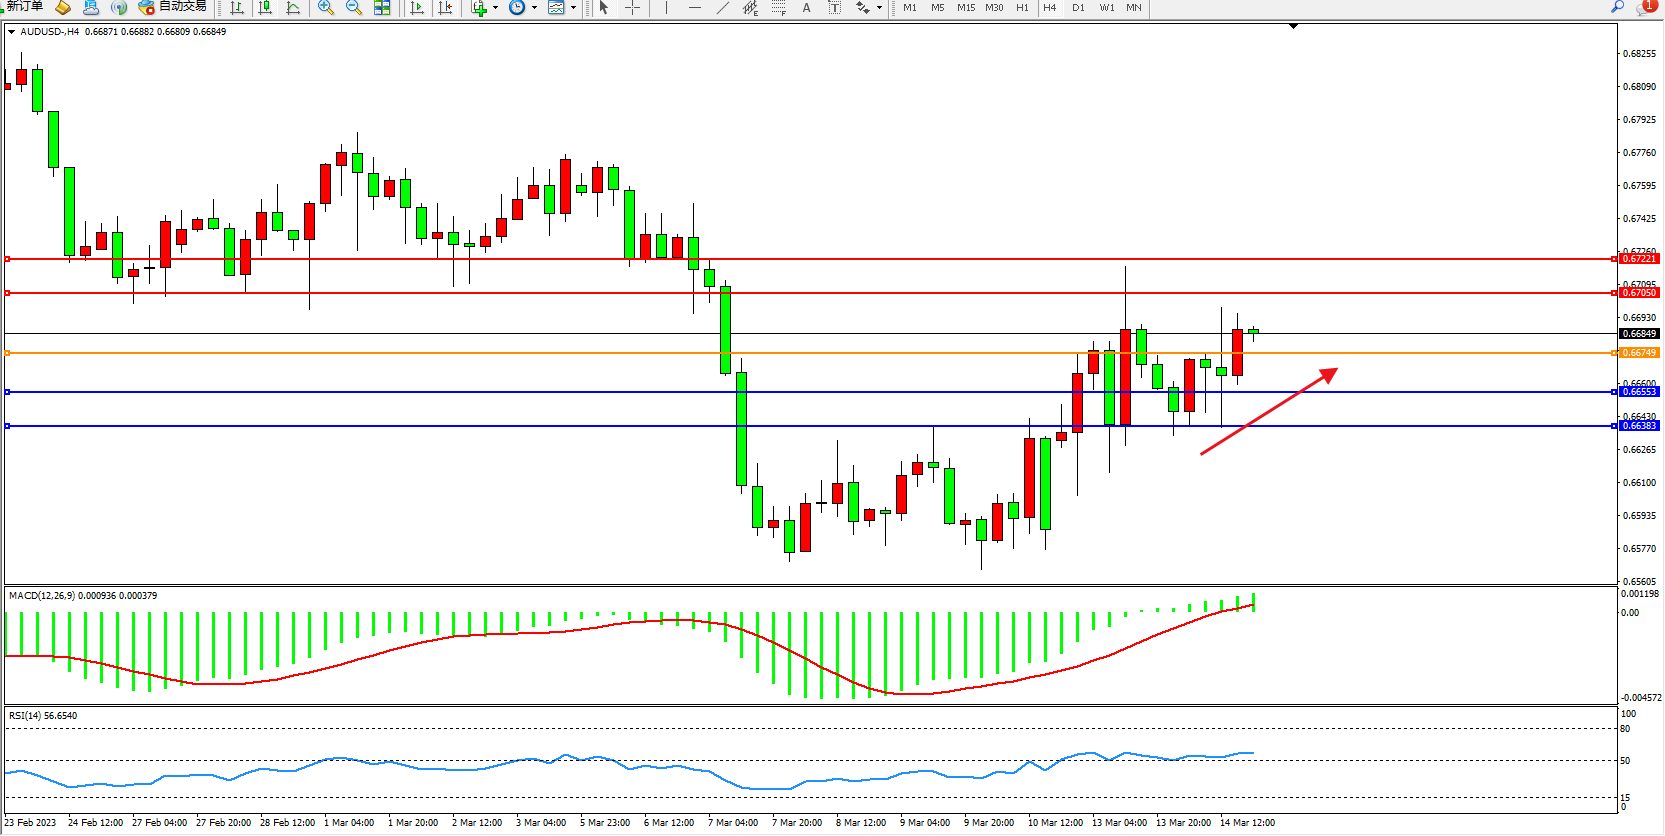Click the orange 0.66749 price level label
The height and width of the screenshot is (836, 1665).
click(x=1639, y=353)
